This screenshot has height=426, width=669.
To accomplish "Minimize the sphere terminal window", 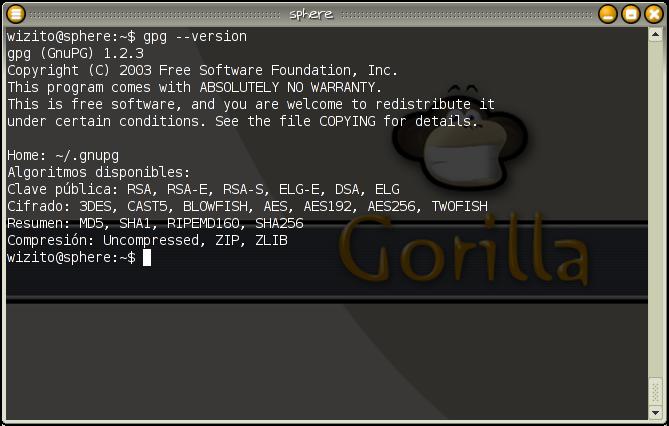I will [608, 14].
